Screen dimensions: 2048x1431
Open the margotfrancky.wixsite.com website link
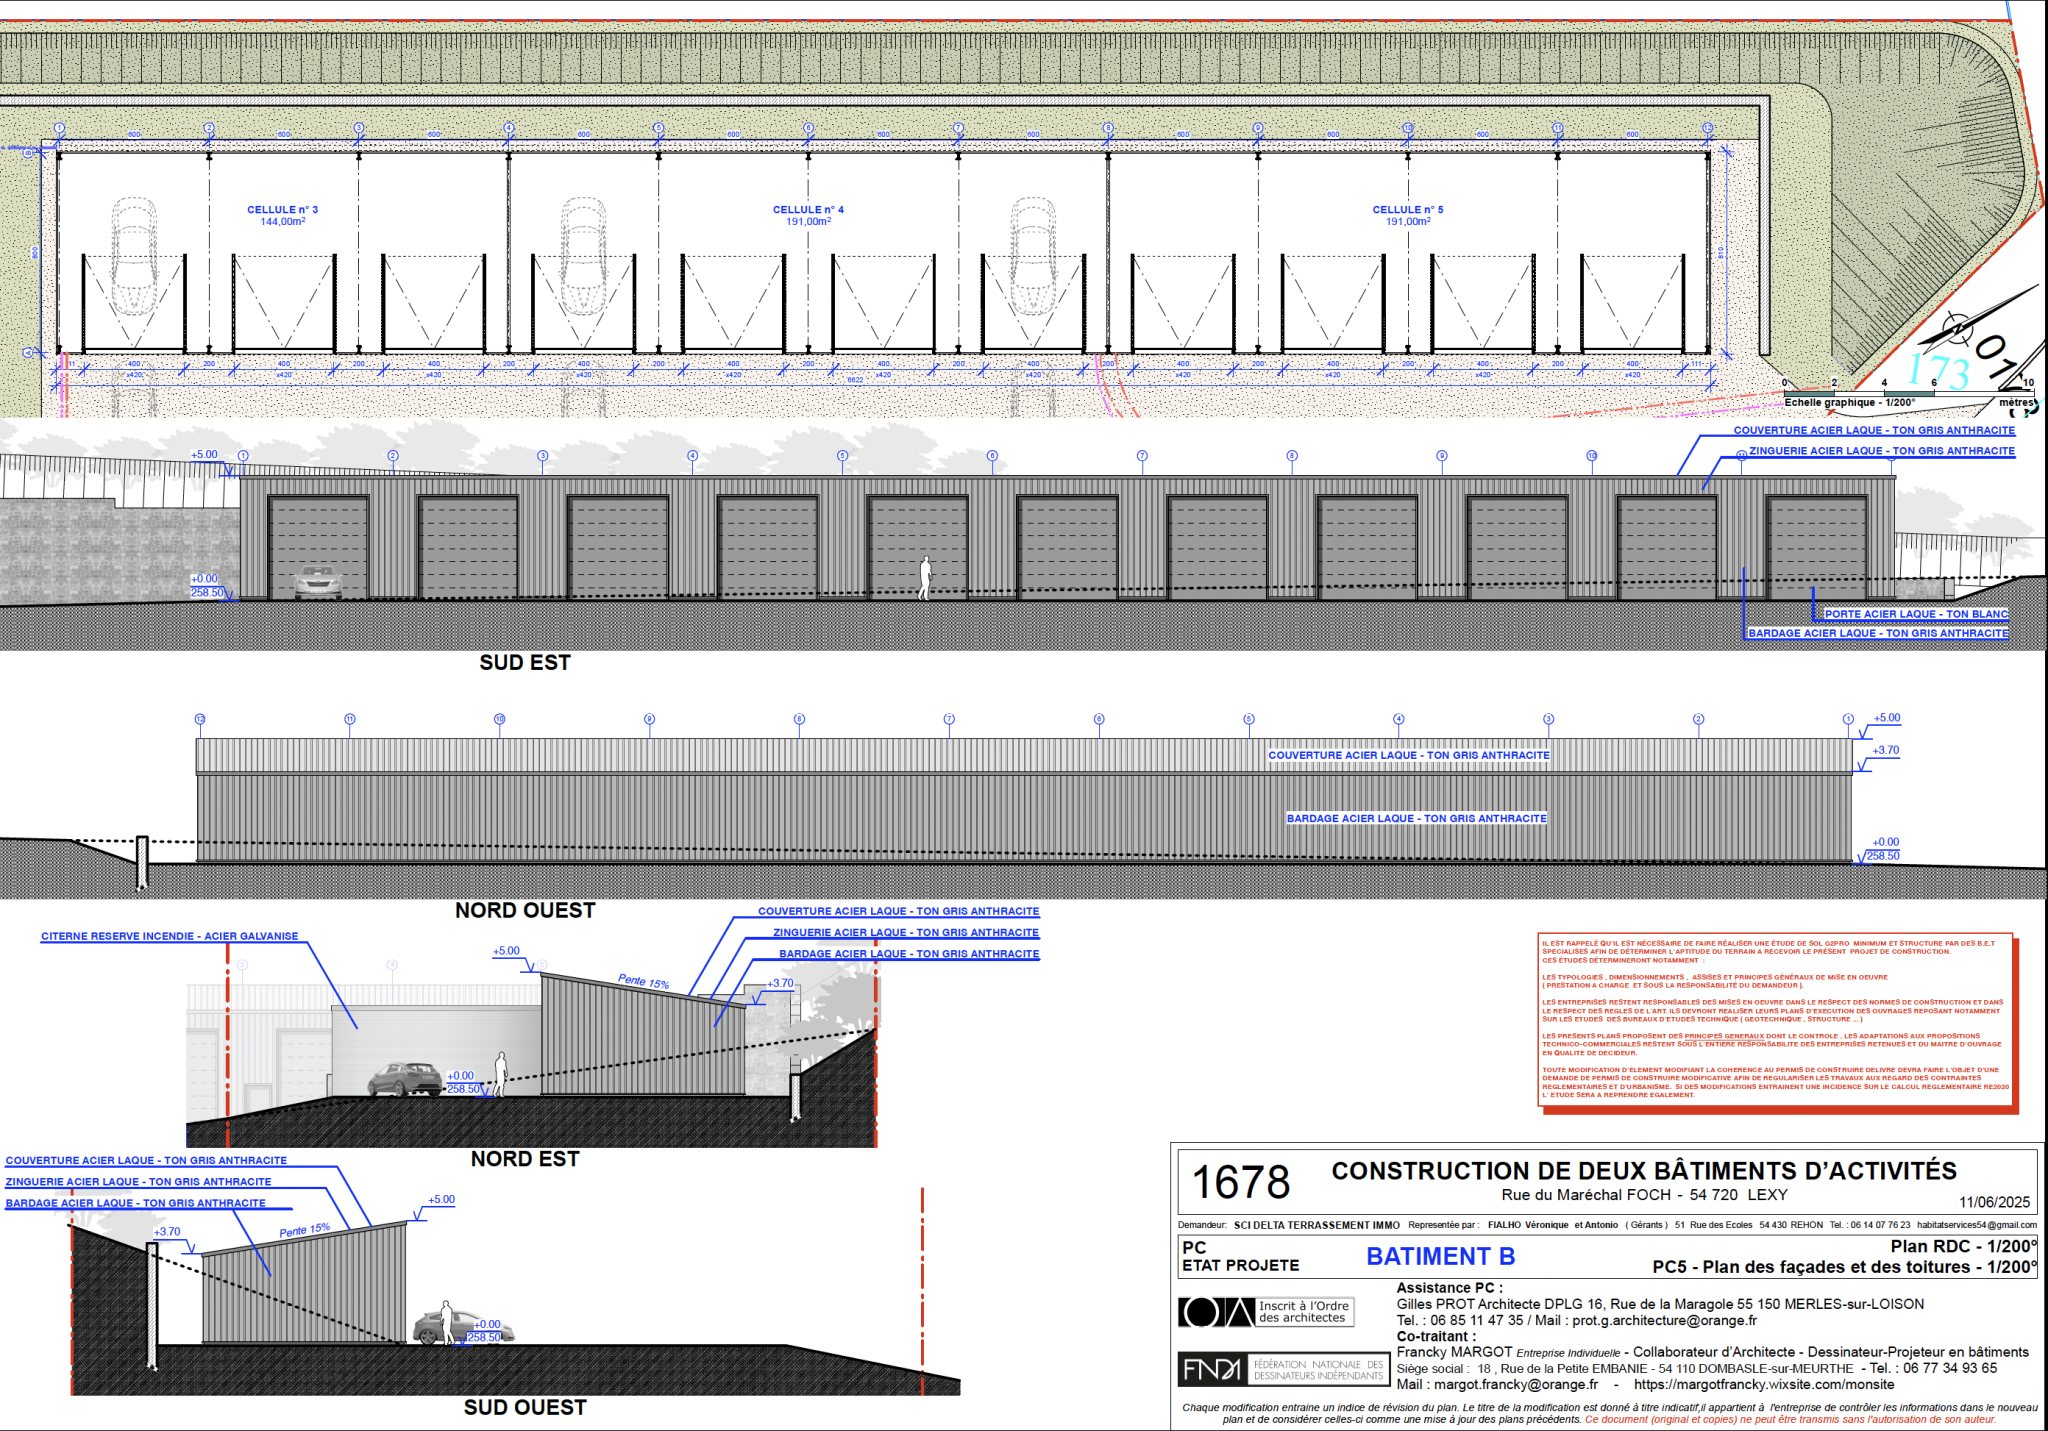[x=1763, y=1385]
